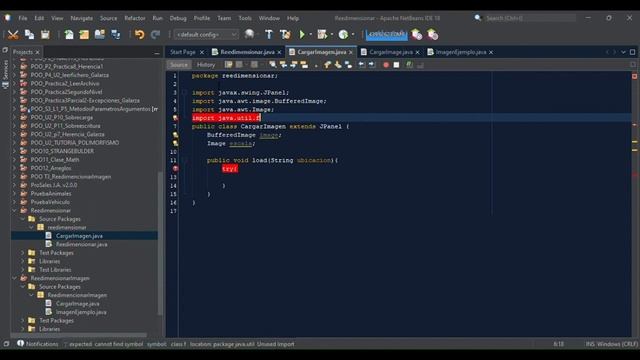The height and width of the screenshot is (360, 640).
Task: Undo the last edit
Action: [140, 35]
